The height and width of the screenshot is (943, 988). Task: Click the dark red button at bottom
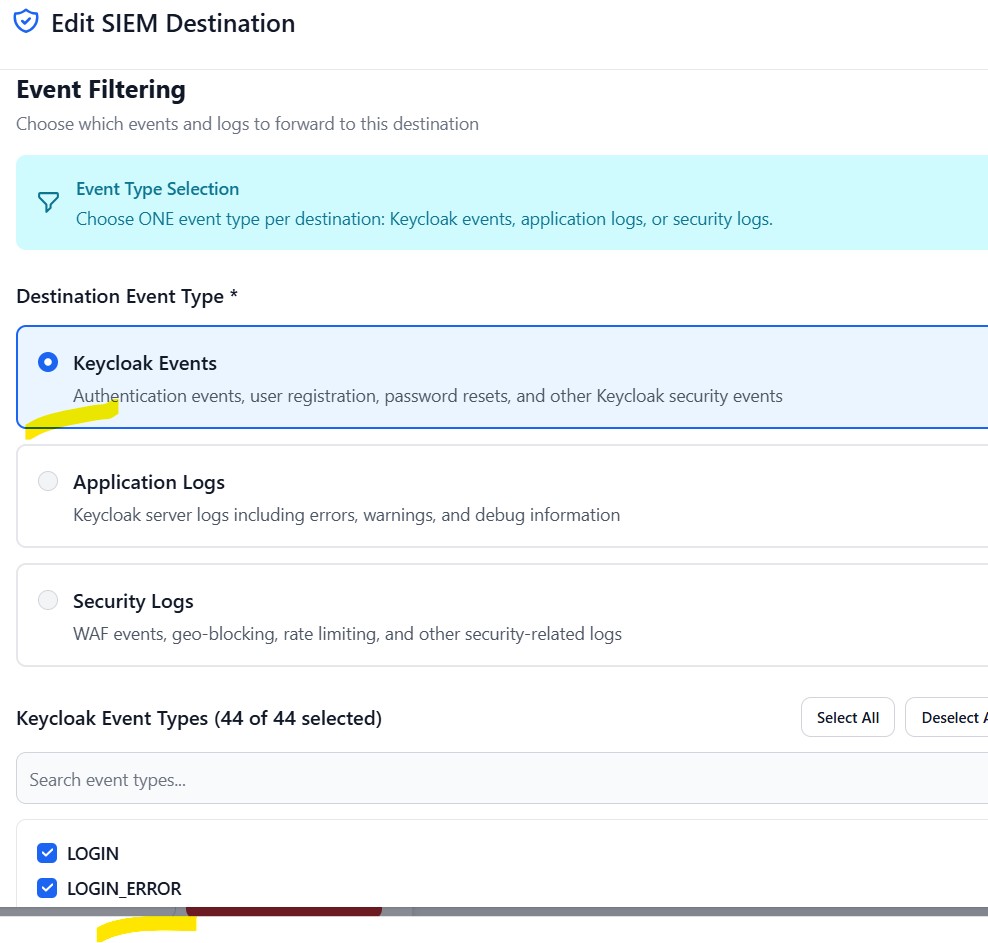tap(283, 910)
